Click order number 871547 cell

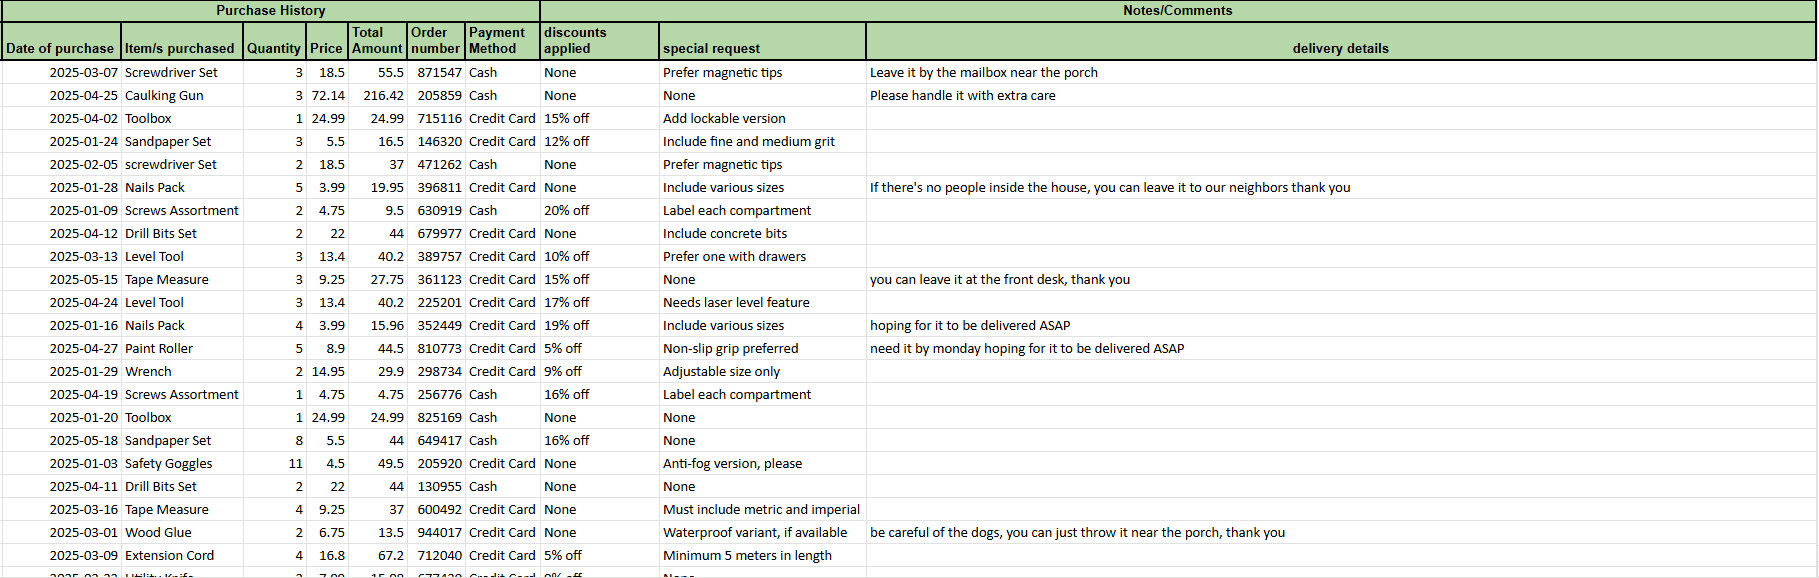(439, 73)
